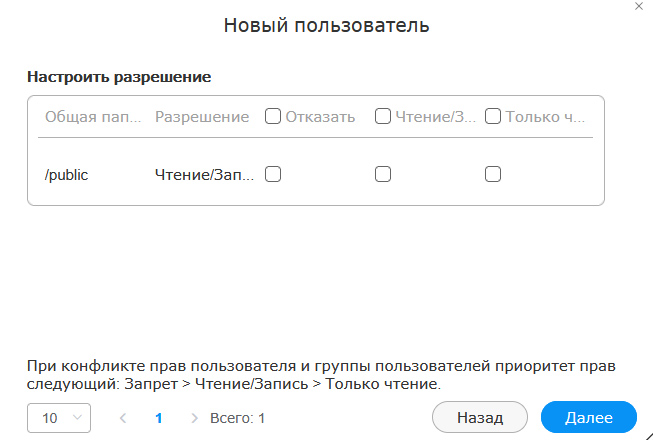Click the Общая пап... column header
The width and height of the screenshot is (653, 440).
93,117
